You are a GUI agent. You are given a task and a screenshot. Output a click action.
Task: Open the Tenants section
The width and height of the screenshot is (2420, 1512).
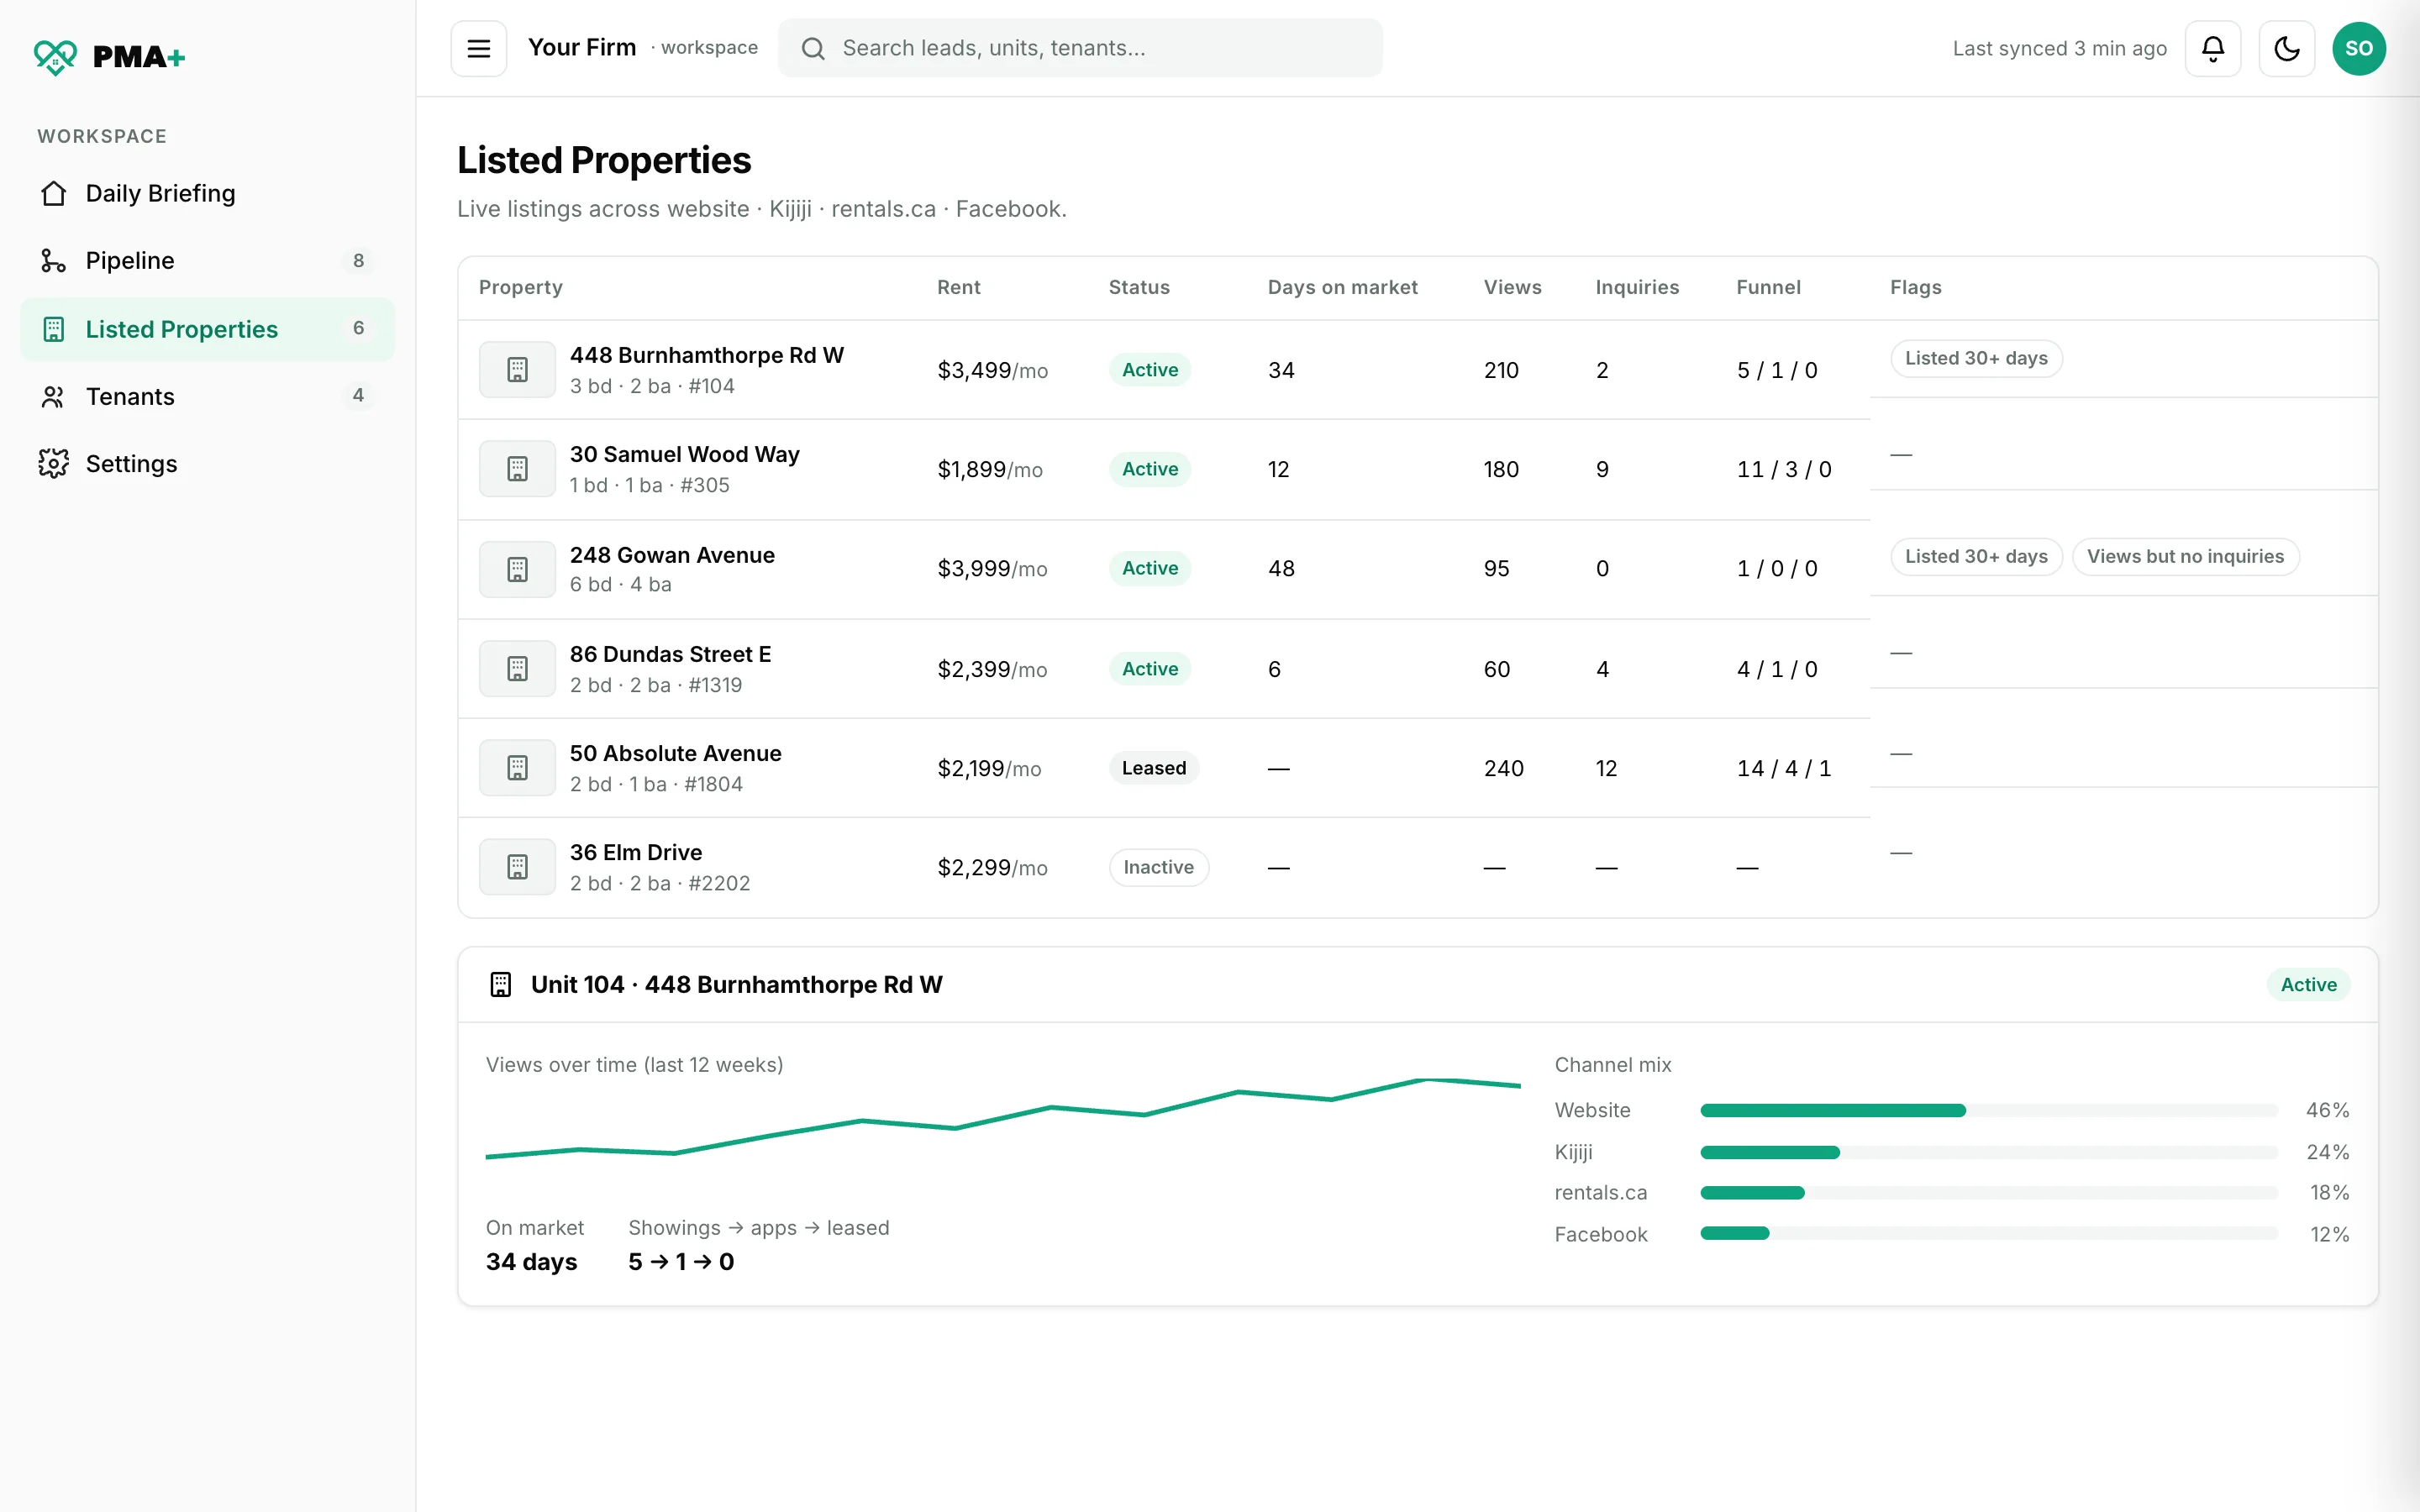point(207,397)
